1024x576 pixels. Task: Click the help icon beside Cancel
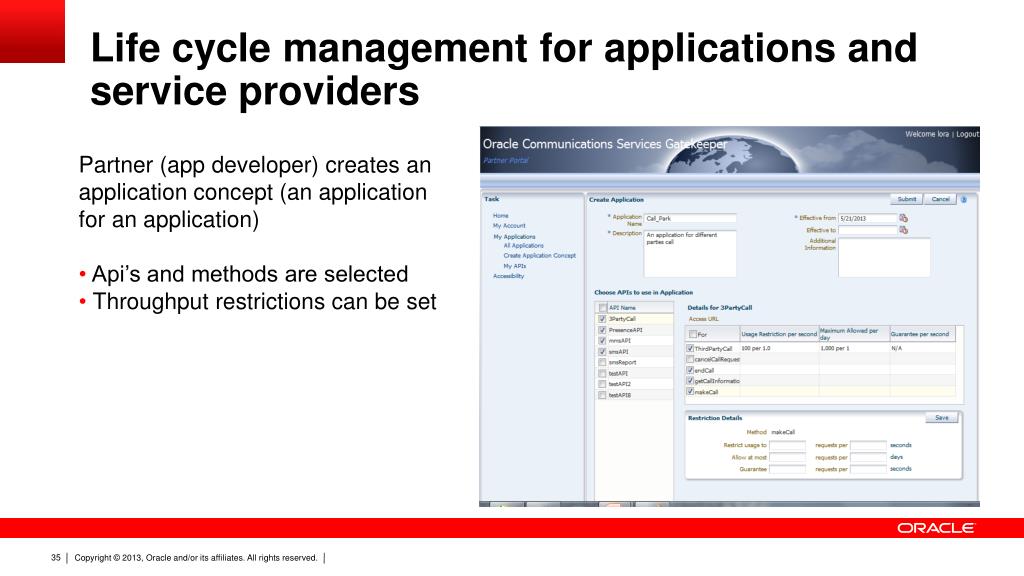(x=964, y=199)
